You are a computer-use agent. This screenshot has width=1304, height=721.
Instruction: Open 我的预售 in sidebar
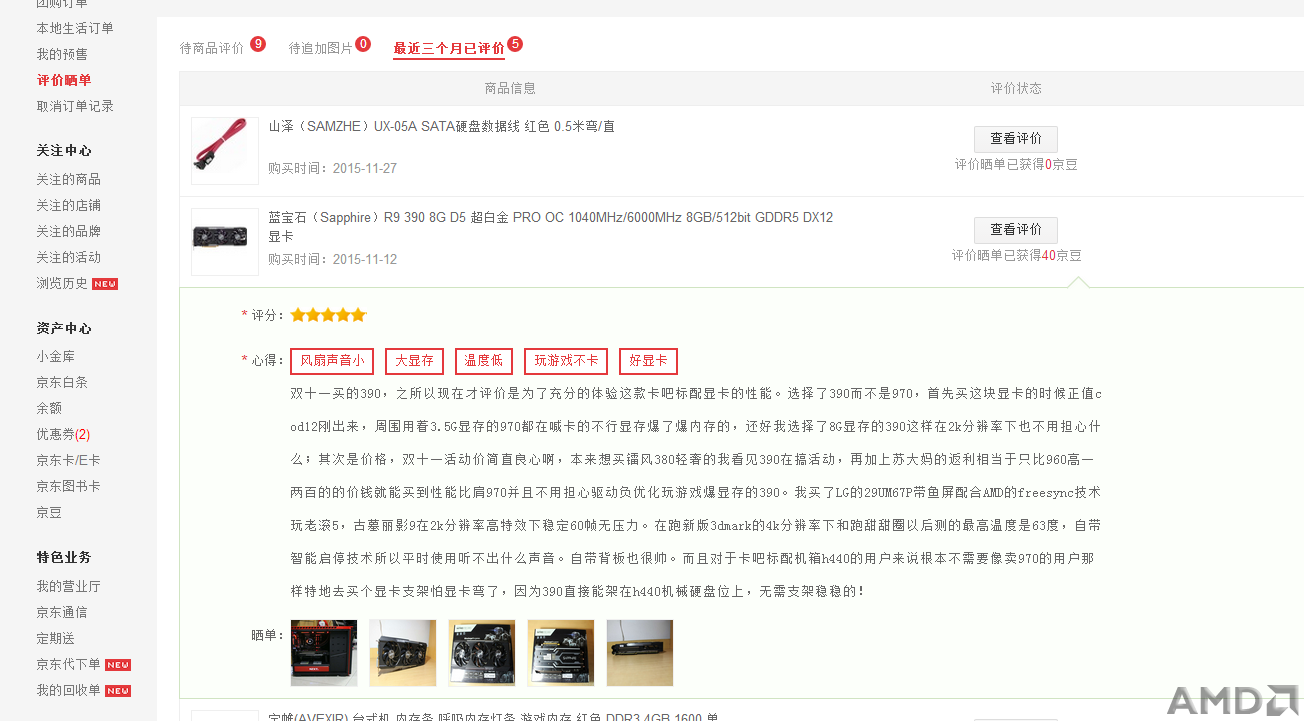62,54
